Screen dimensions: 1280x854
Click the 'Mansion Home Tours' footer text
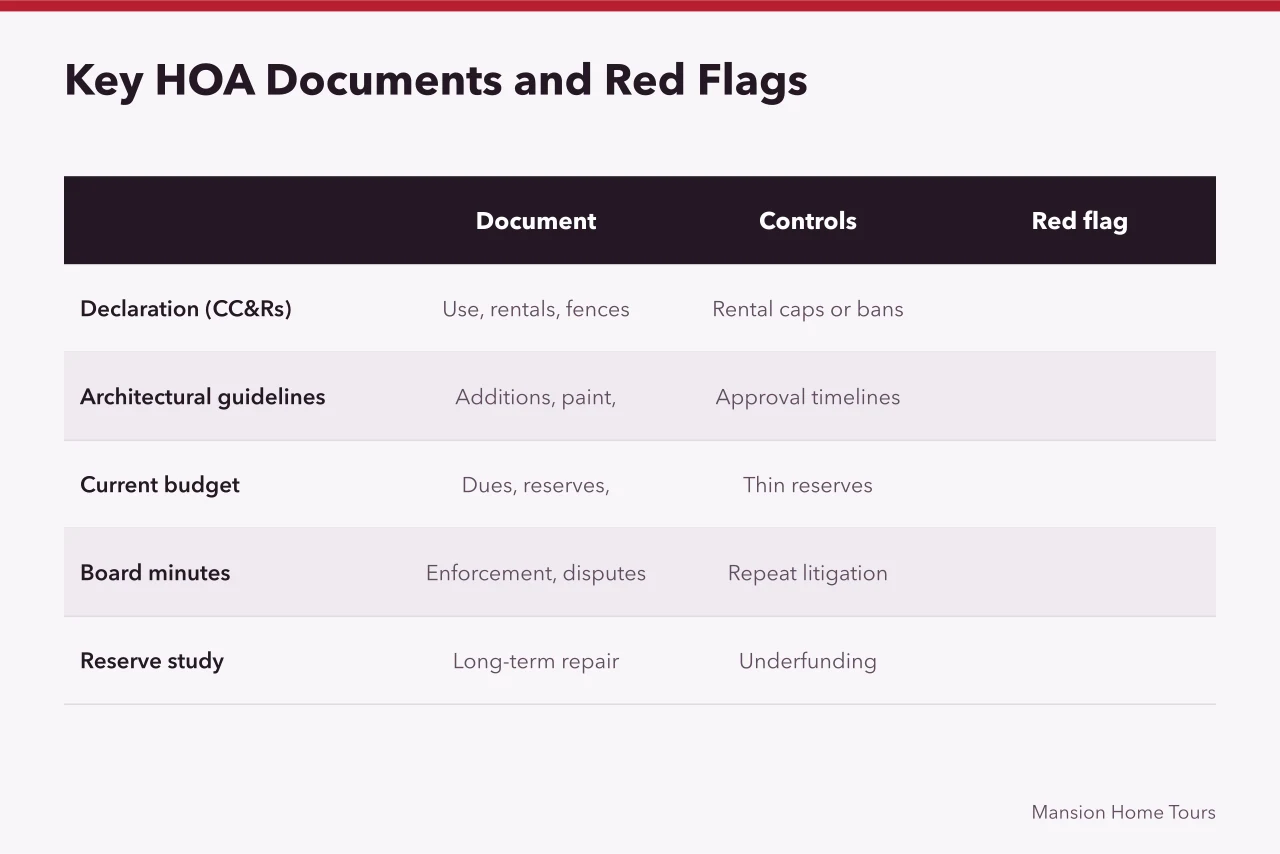pyautogui.click(x=1124, y=812)
